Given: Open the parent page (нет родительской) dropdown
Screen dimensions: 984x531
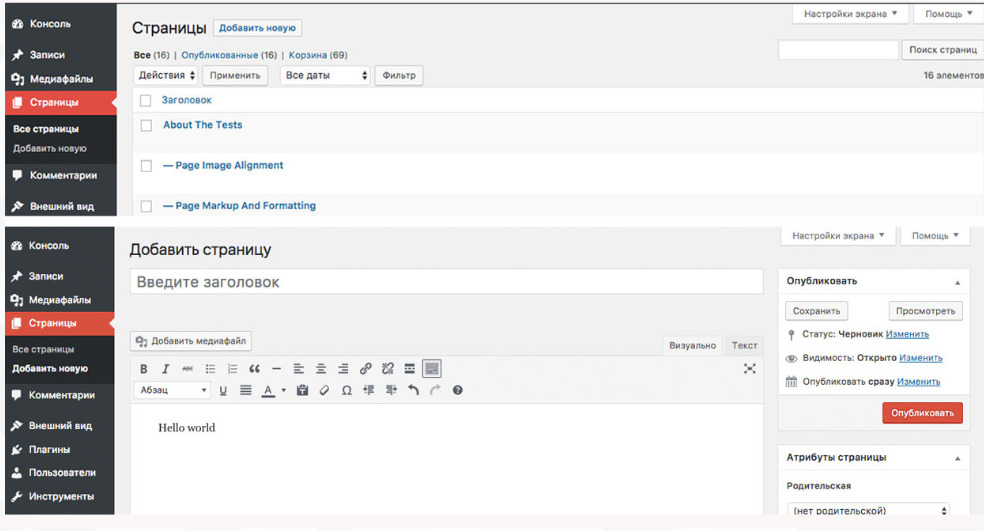Looking at the screenshot, I should coord(869,510).
